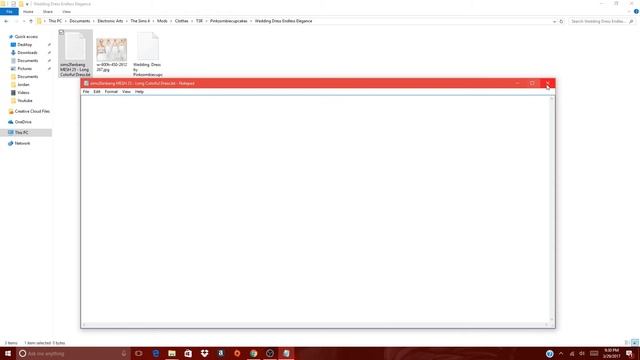Open the Edit menu in Notepad
Screen dimensions: 640x360
(97, 92)
